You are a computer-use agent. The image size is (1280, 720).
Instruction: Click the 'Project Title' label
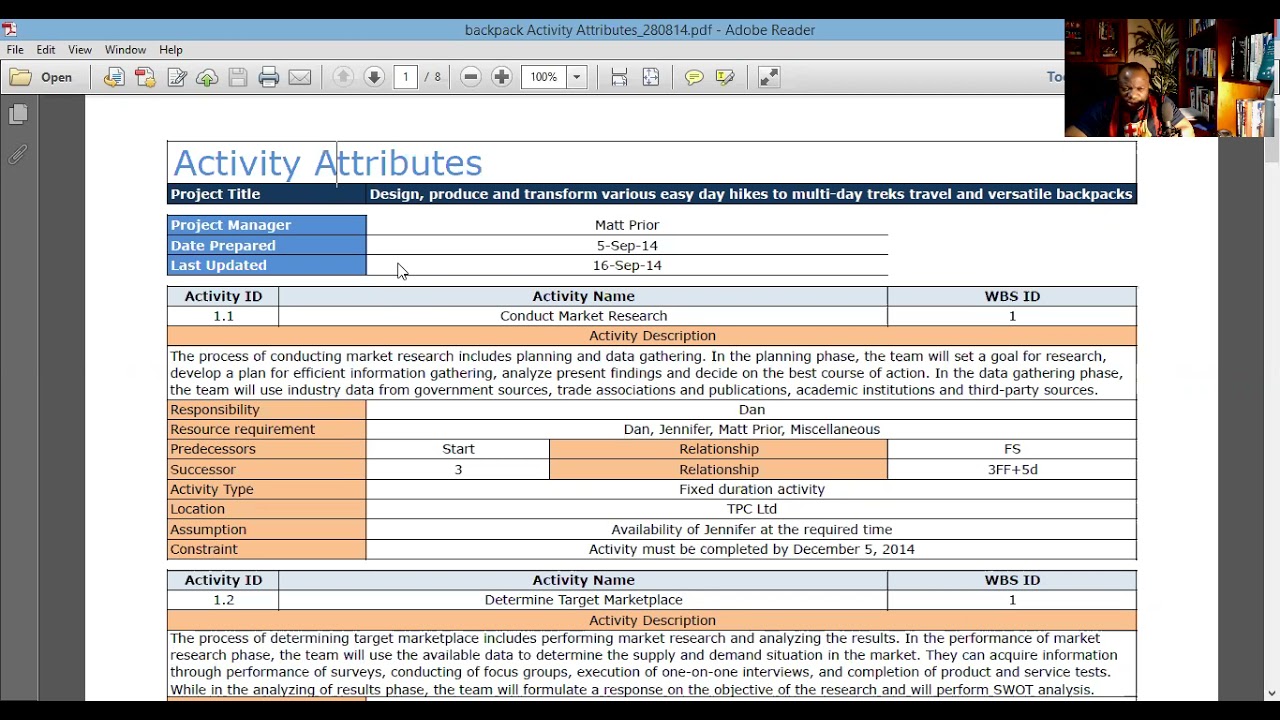[215, 194]
